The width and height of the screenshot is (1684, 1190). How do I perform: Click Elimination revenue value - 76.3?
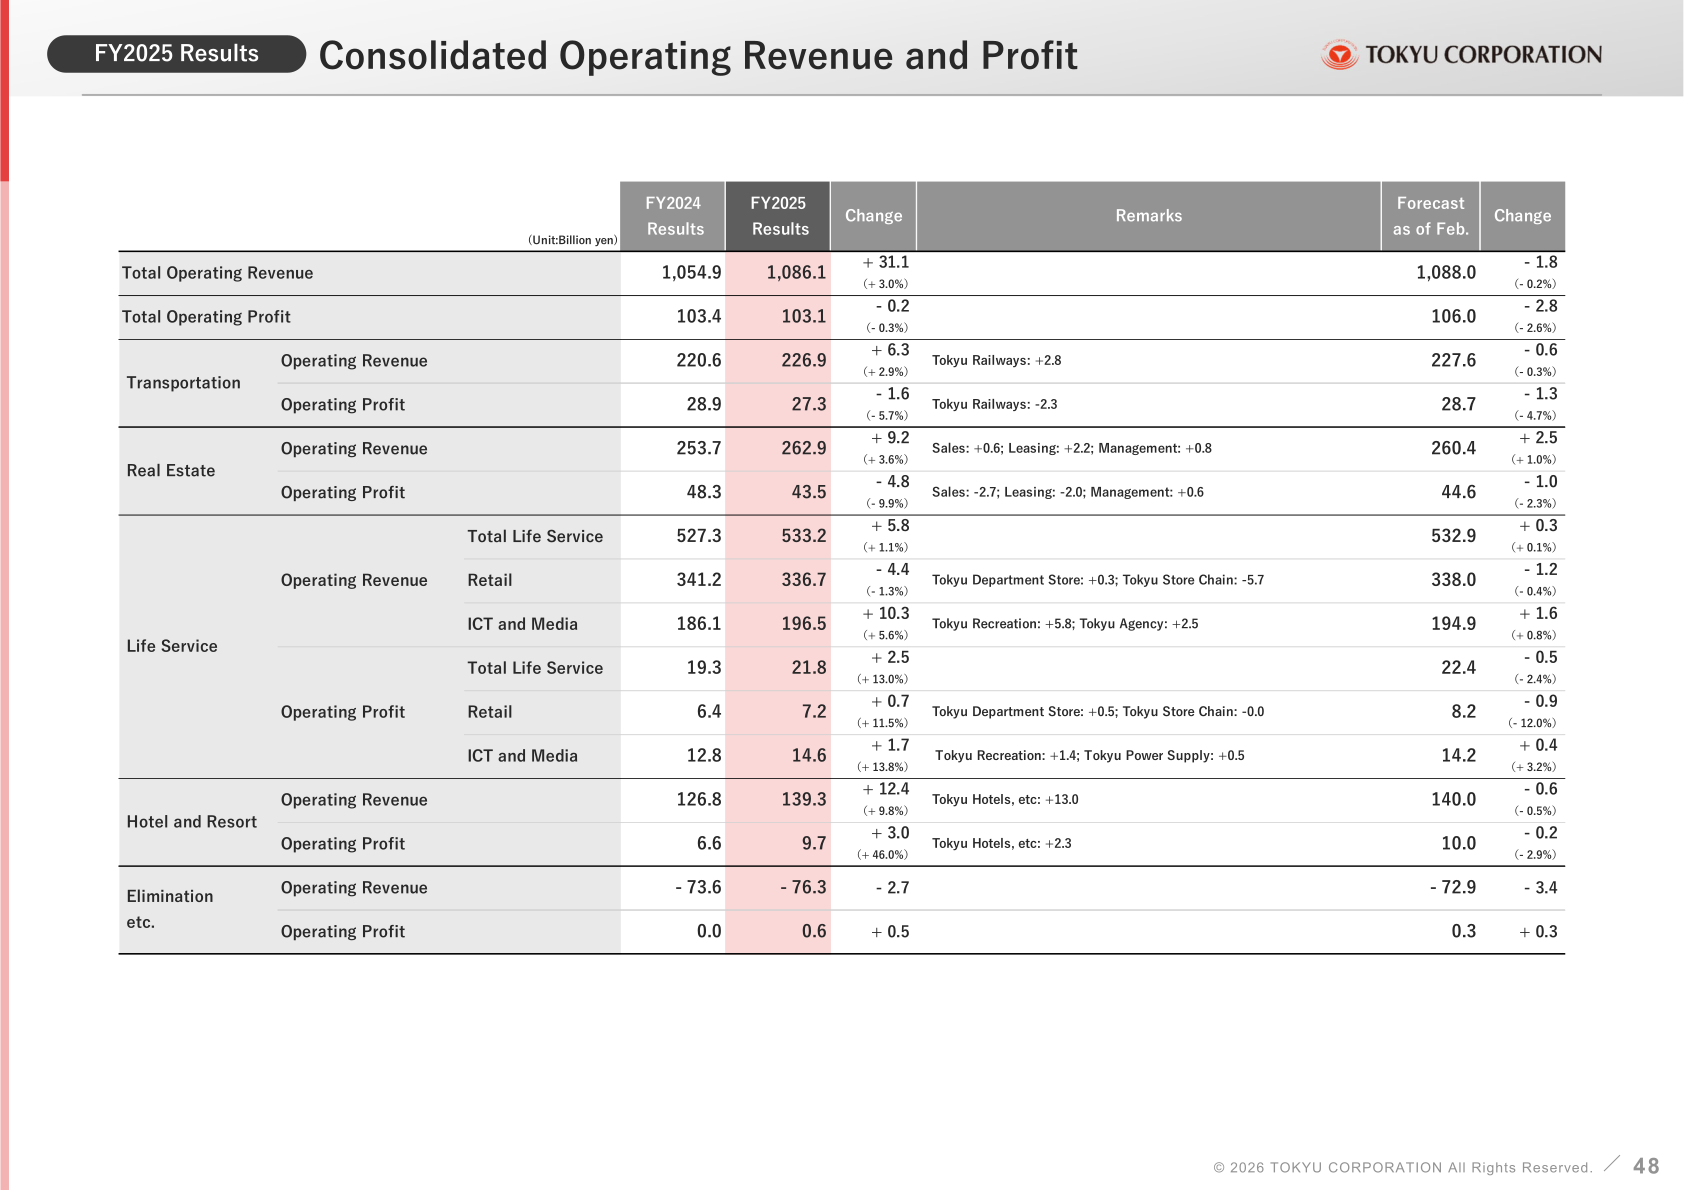[x=803, y=889]
